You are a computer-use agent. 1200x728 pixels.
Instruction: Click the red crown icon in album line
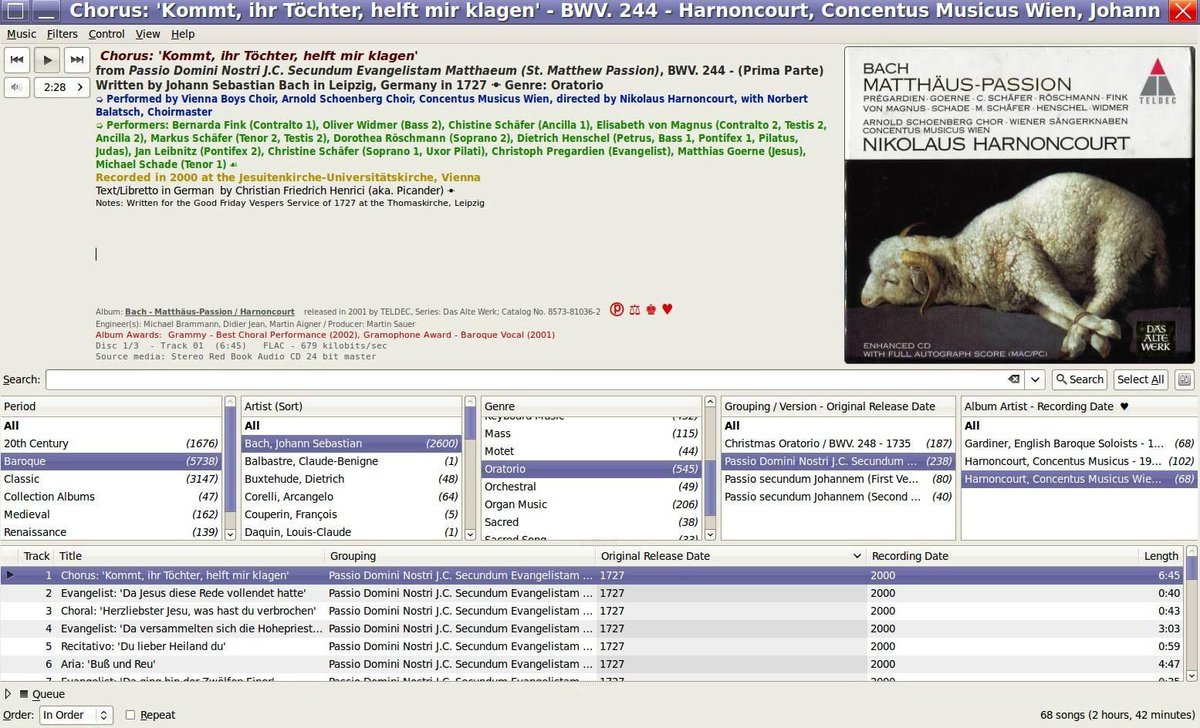(x=651, y=310)
